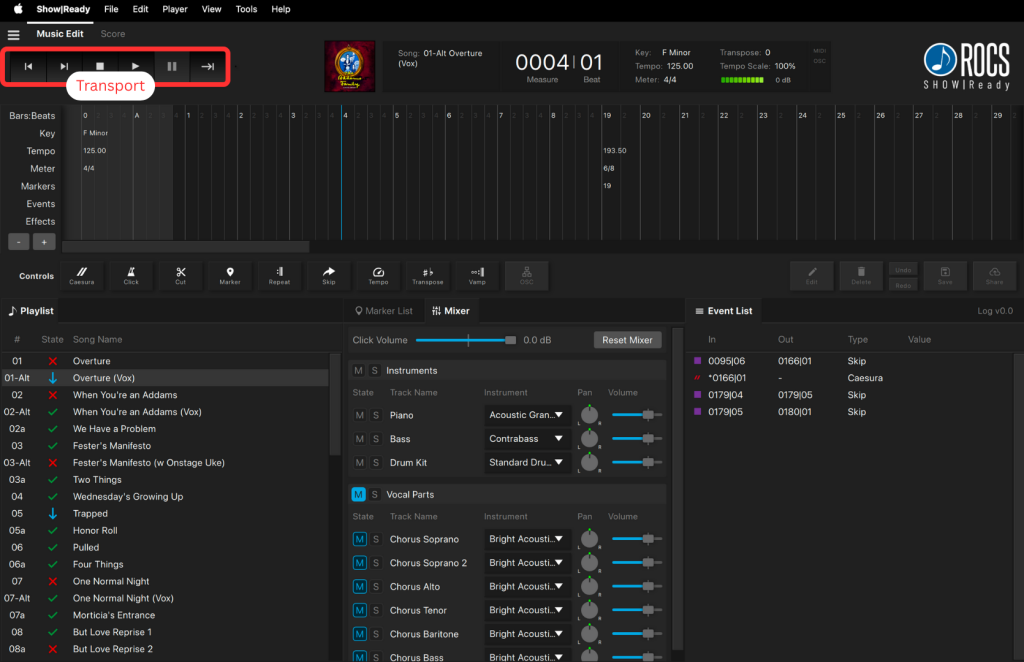
Task: Open the Drum Kit instrument dropdown
Action: point(528,463)
